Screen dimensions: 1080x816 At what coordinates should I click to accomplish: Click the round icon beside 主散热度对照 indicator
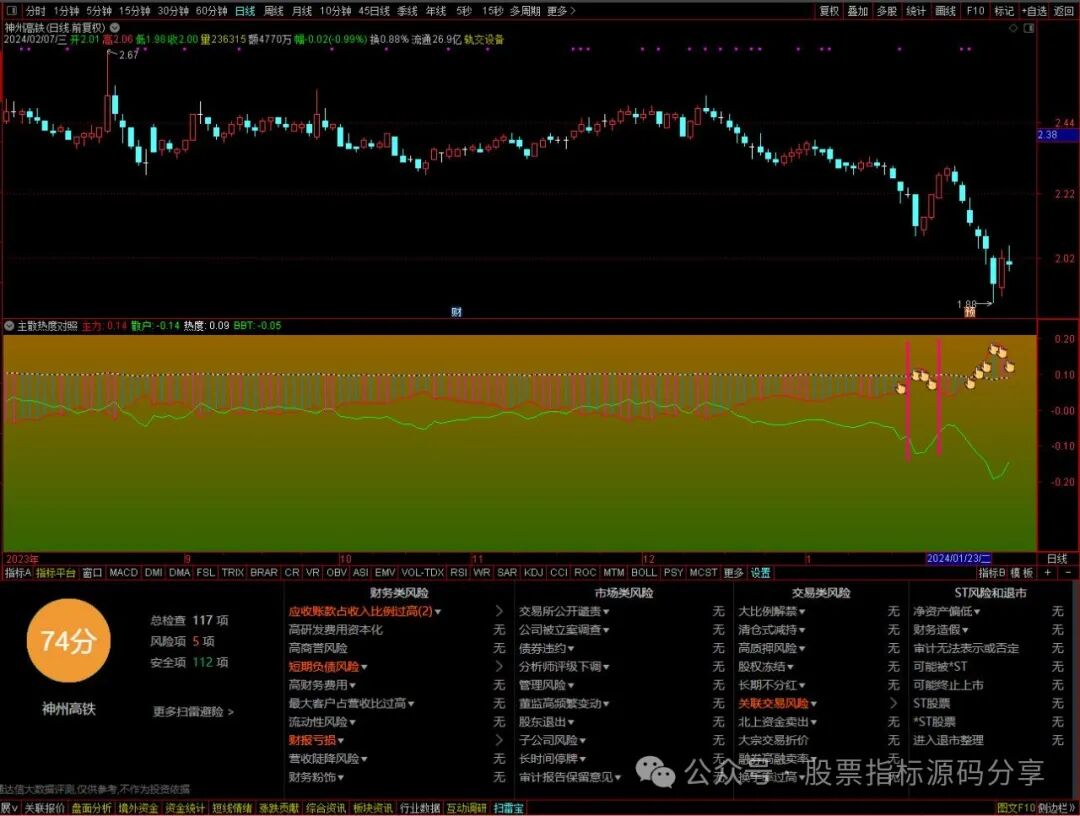[10, 326]
